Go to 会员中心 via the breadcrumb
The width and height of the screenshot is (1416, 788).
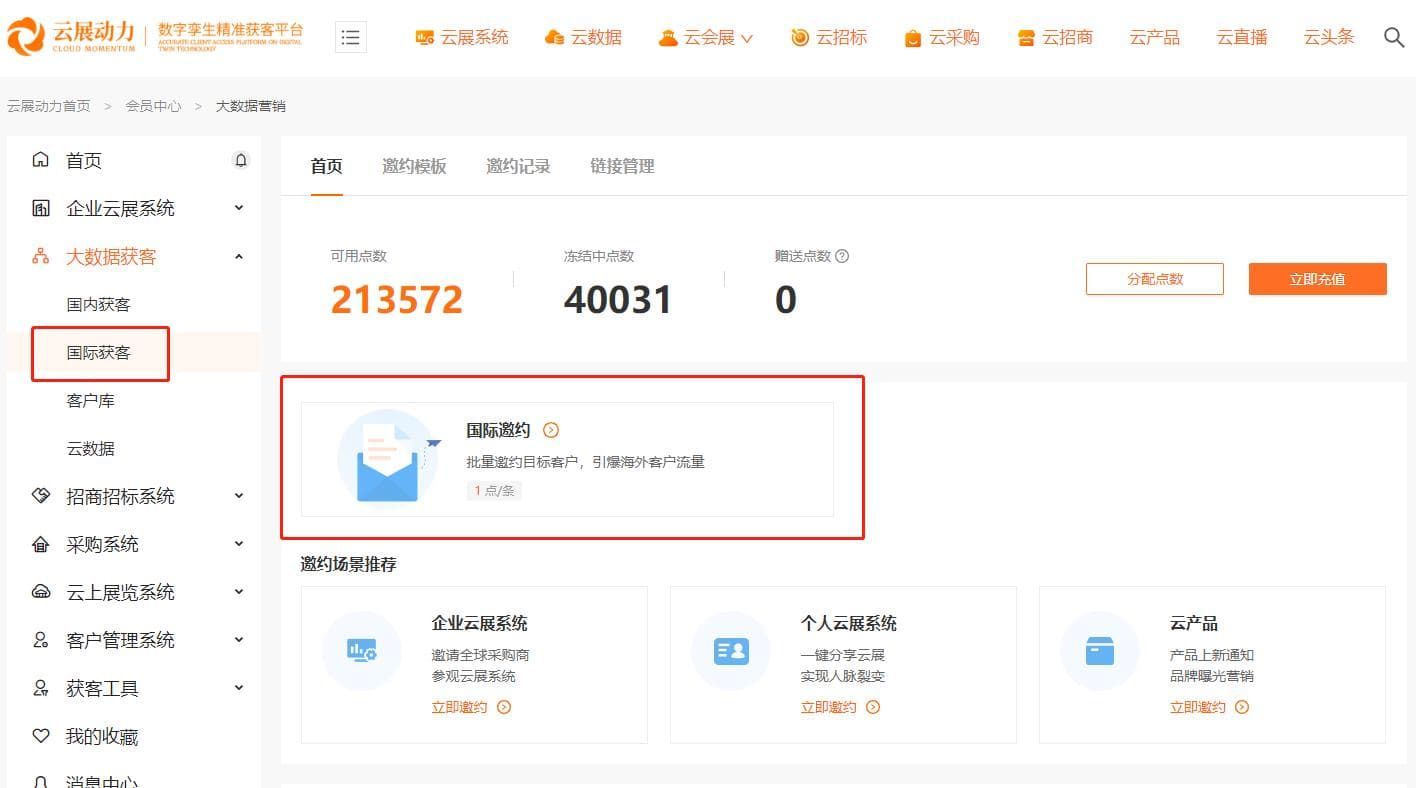pos(153,105)
